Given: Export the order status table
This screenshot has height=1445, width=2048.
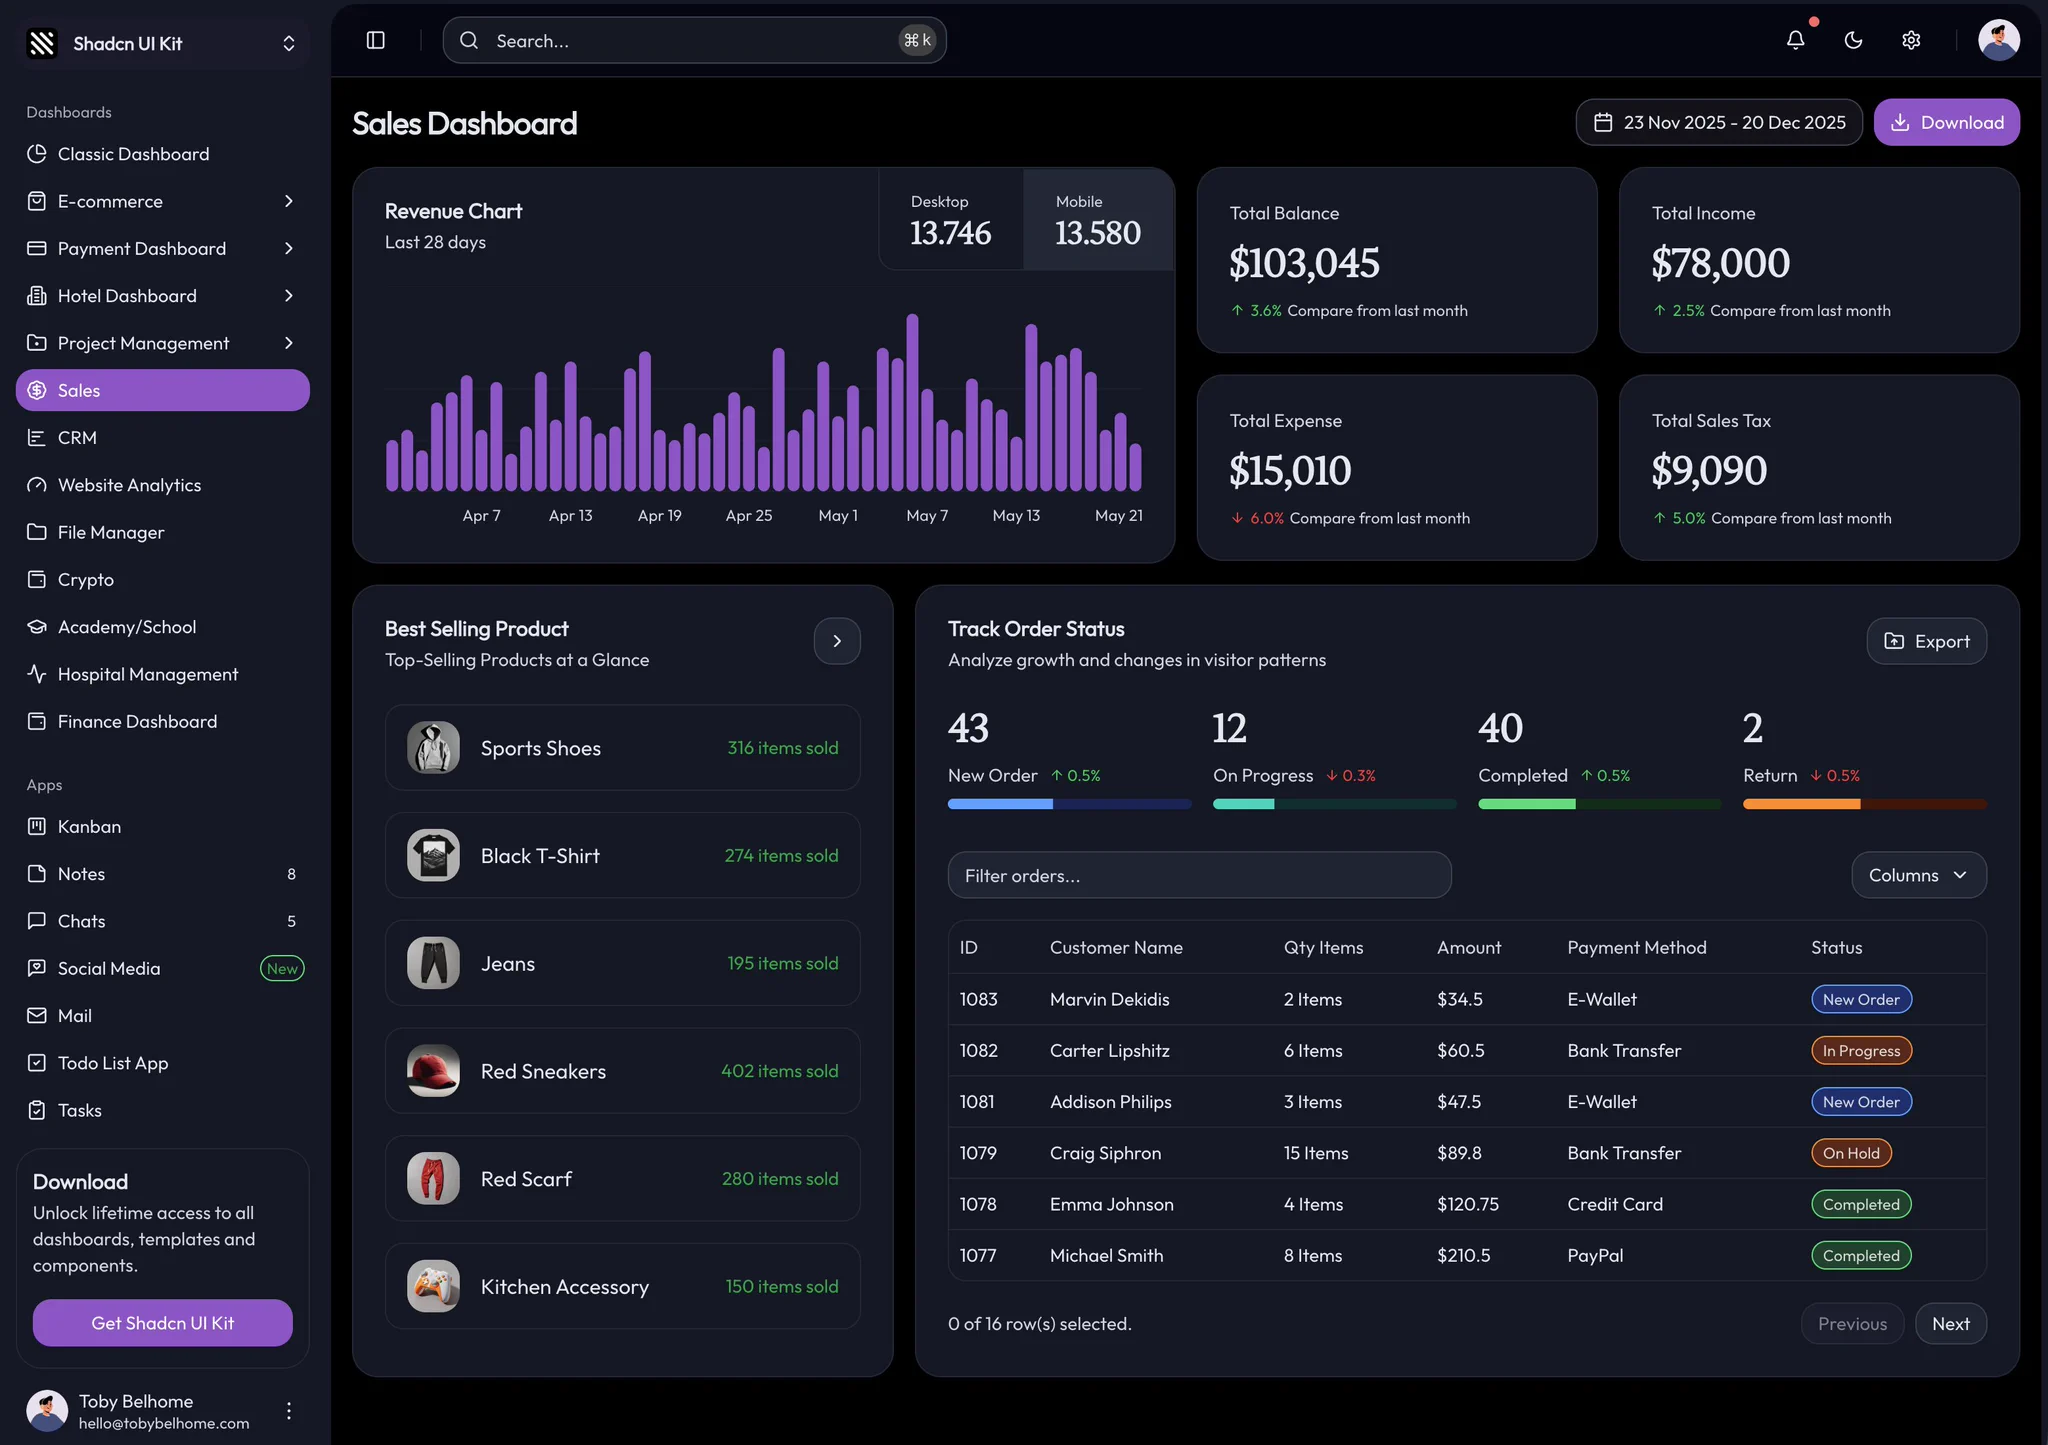Looking at the screenshot, I should click(x=1926, y=641).
